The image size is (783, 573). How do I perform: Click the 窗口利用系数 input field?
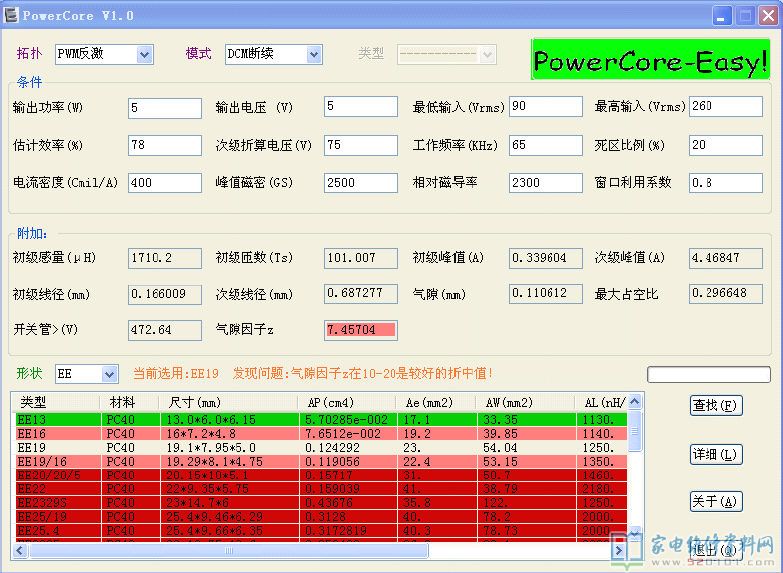click(726, 183)
